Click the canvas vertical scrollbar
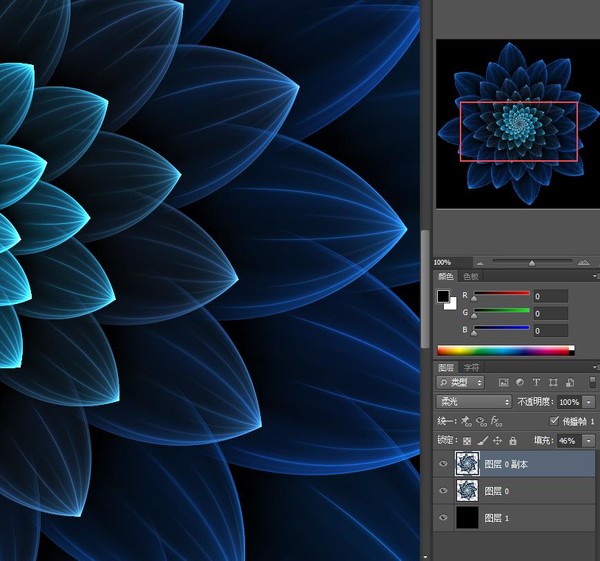600x561 pixels. [x=425, y=289]
